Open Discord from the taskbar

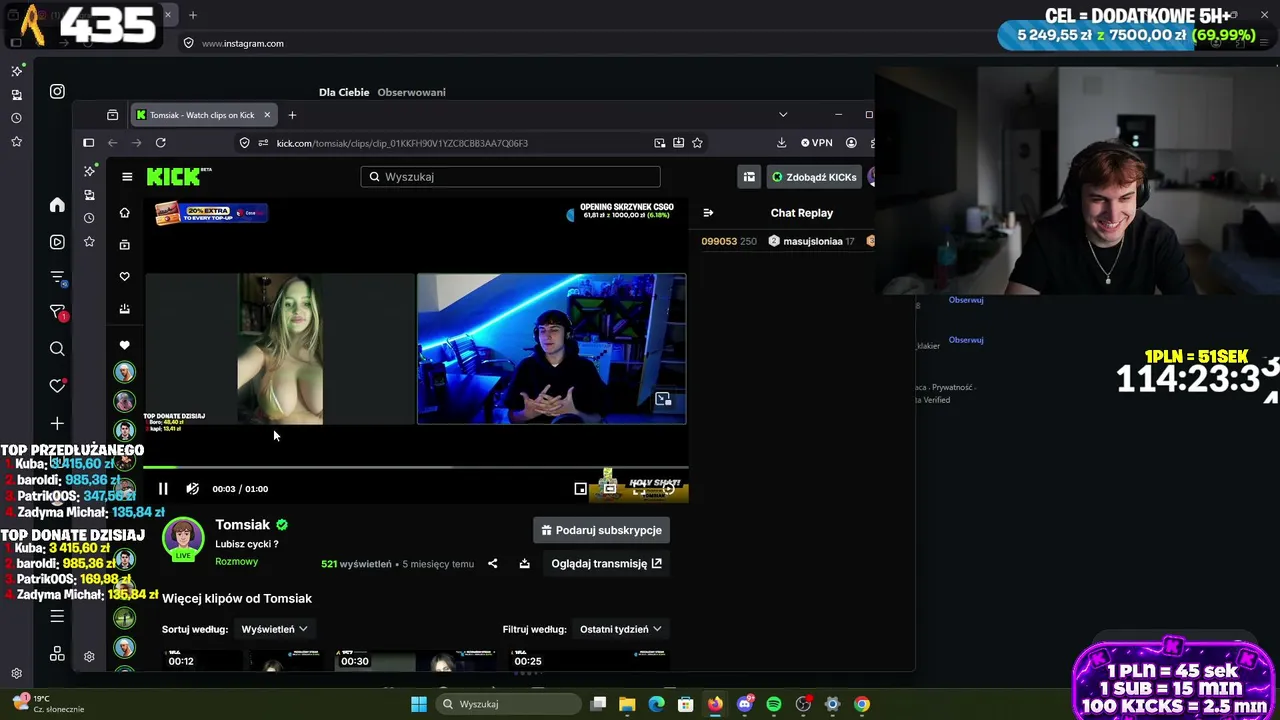744,704
